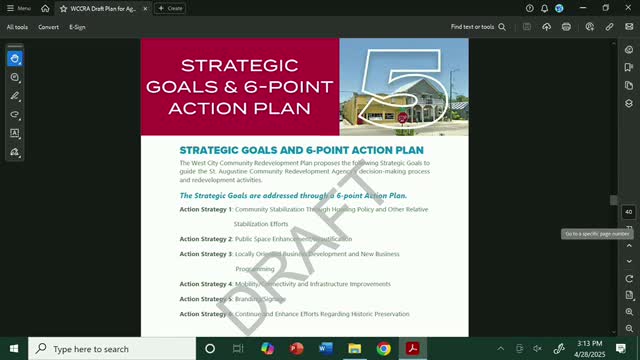Open the Help question mark icon

(x=529, y=8)
